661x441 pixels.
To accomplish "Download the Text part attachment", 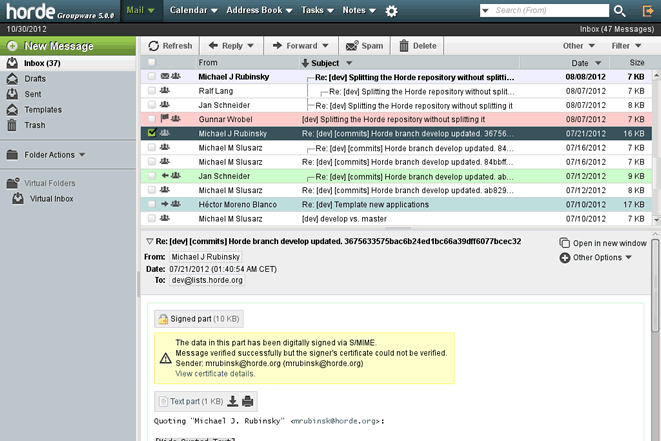I will 232,401.
